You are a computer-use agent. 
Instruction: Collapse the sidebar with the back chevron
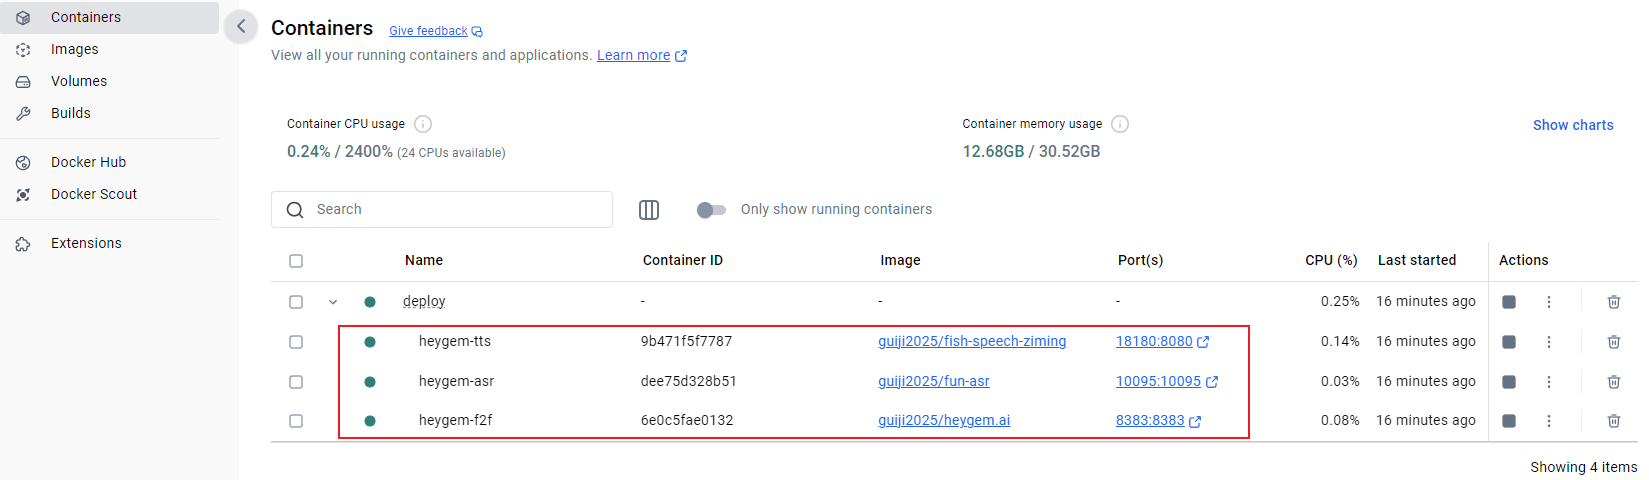pyautogui.click(x=241, y=27)
